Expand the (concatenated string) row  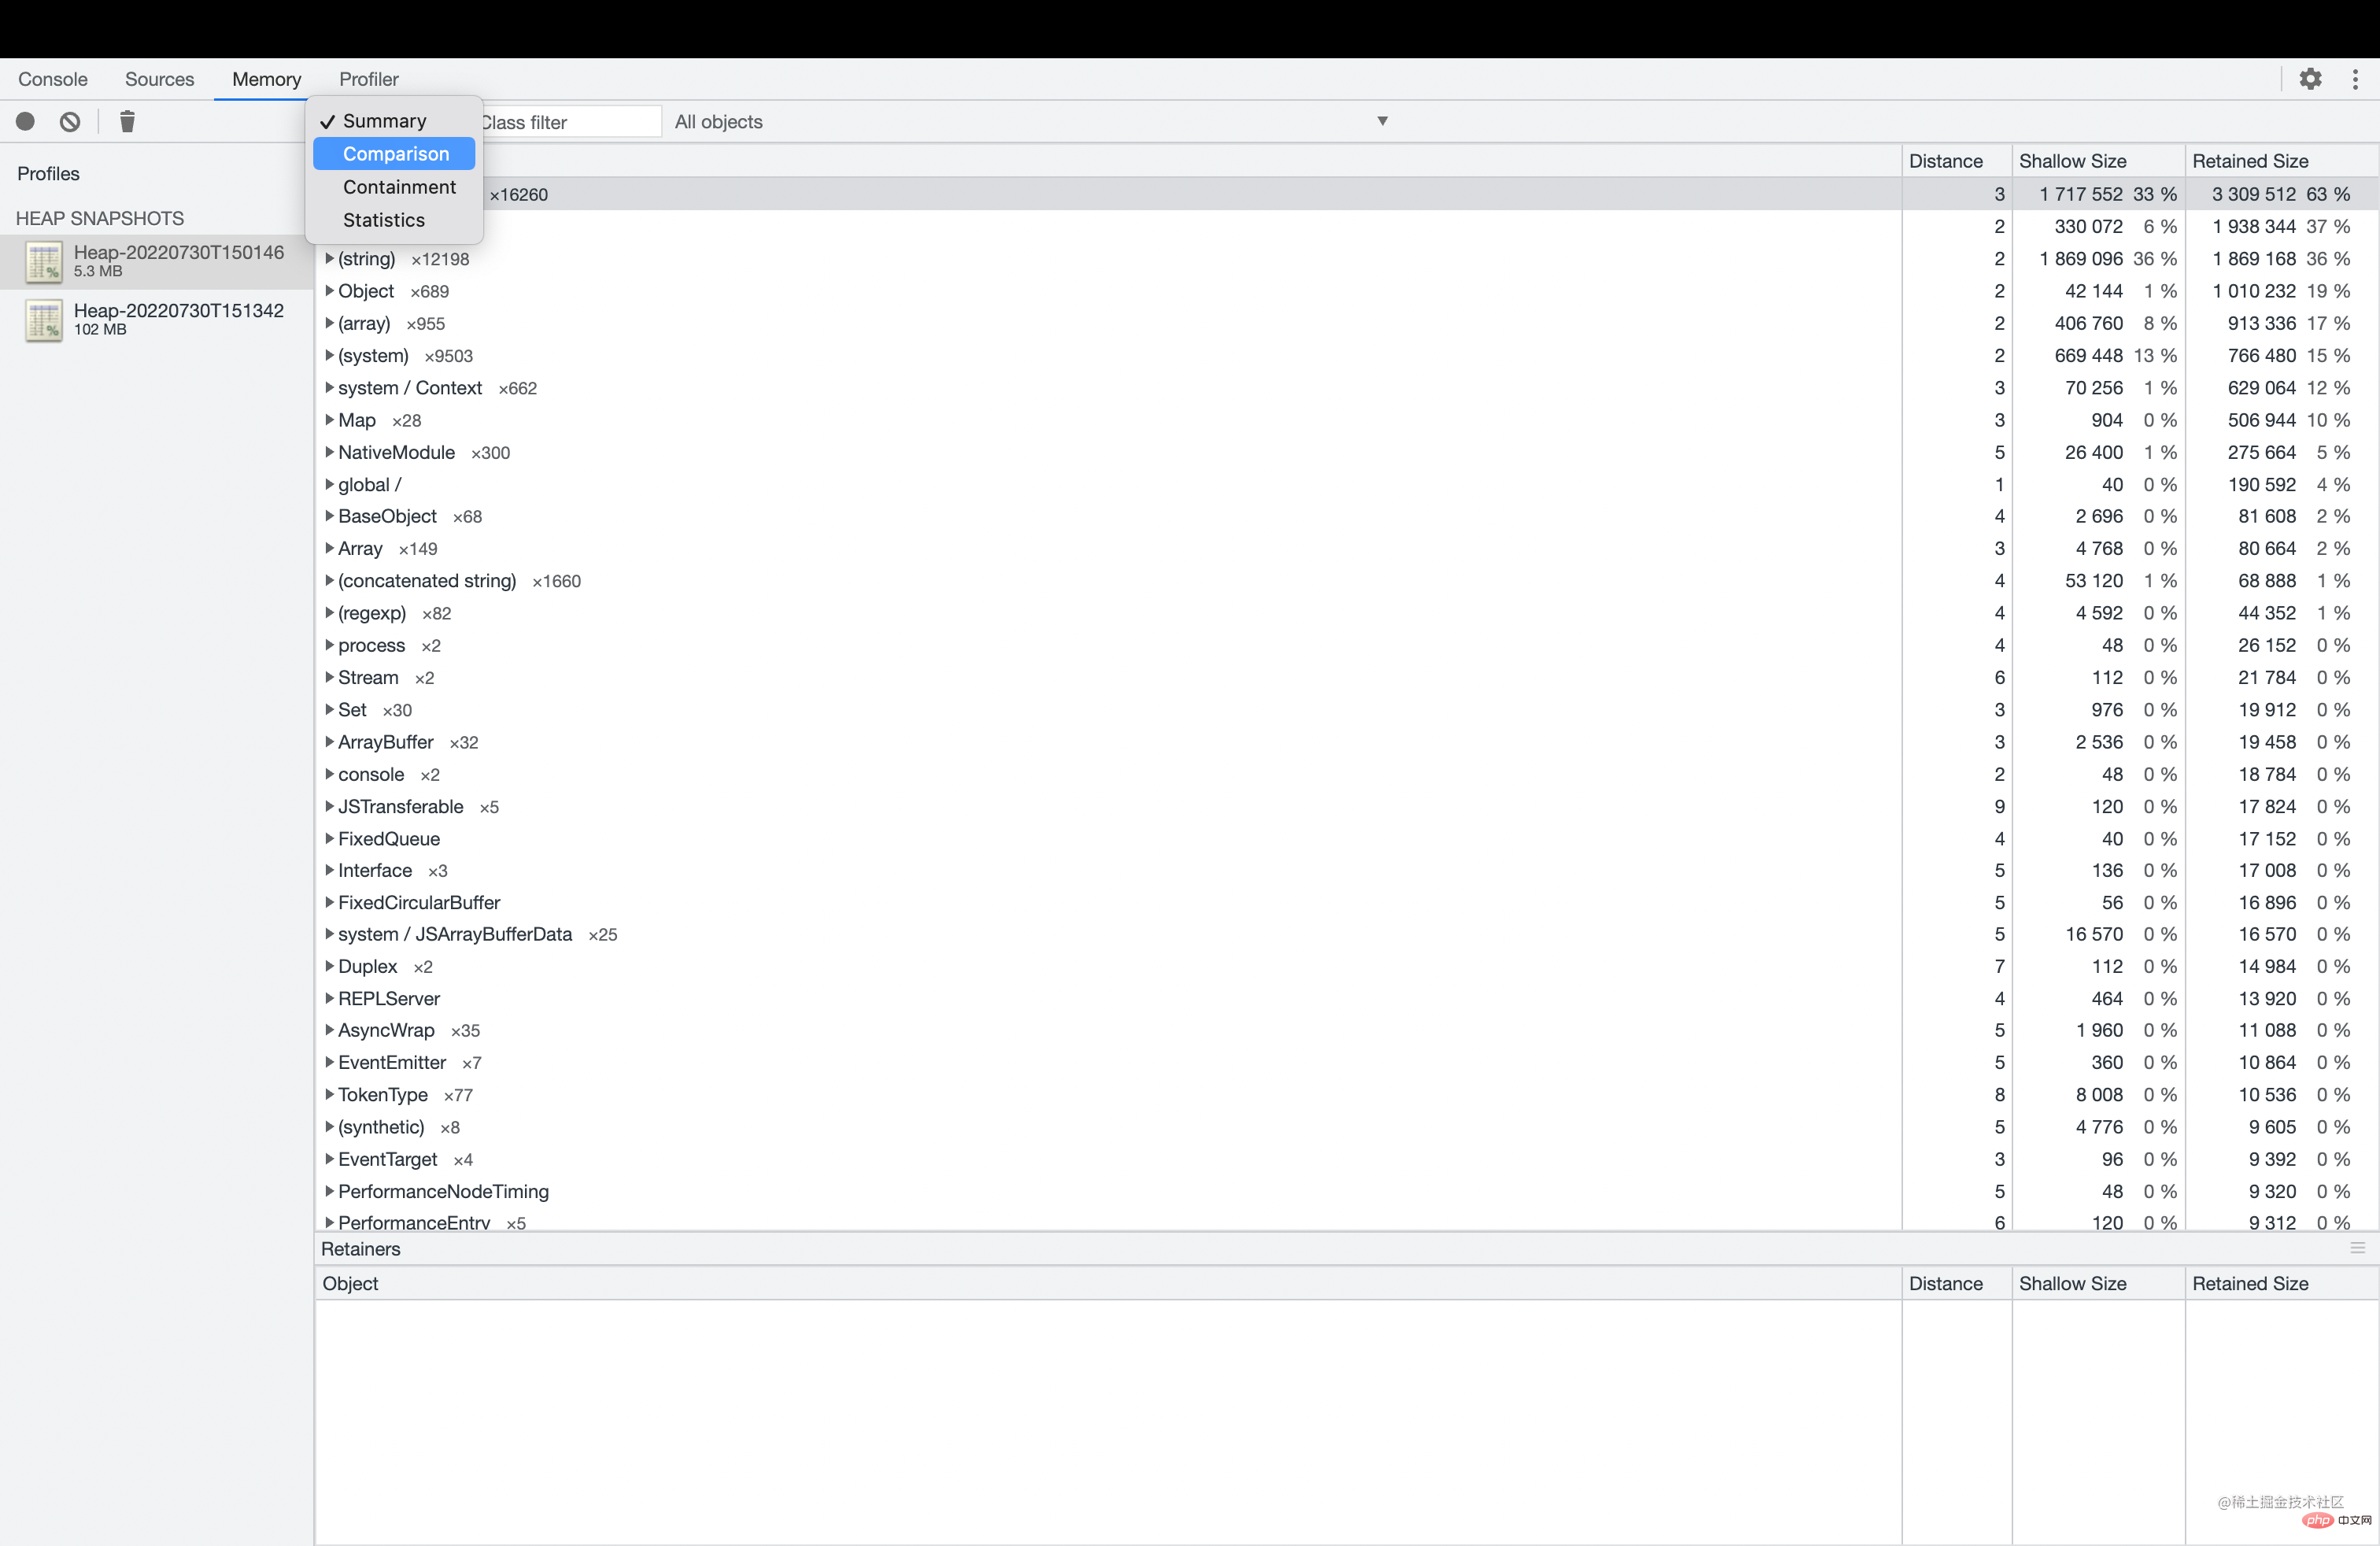coord(329,581)
